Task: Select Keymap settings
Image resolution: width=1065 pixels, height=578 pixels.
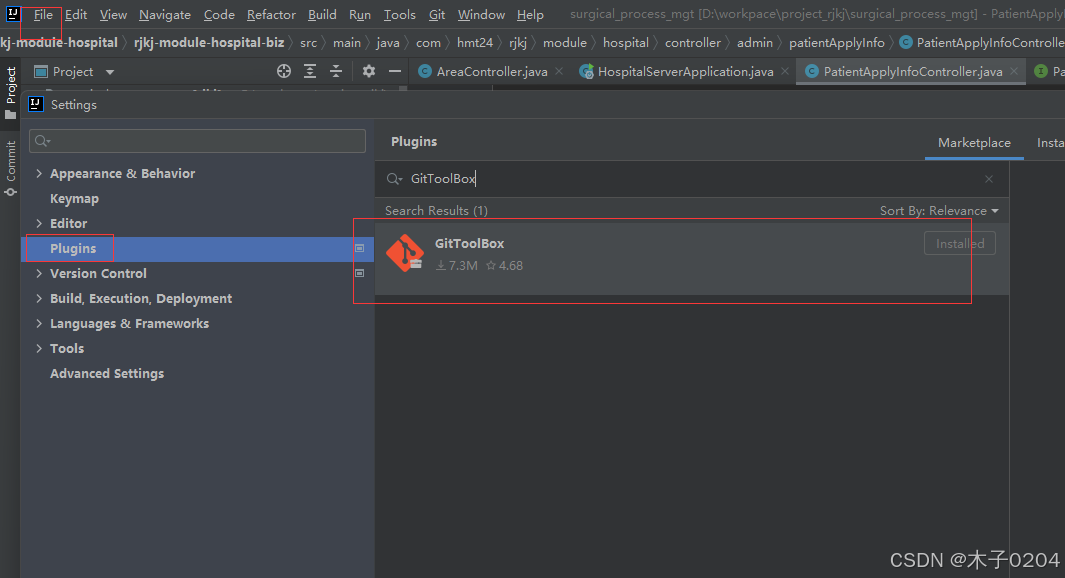Action: pyautogui.click(x=74, y=198)
